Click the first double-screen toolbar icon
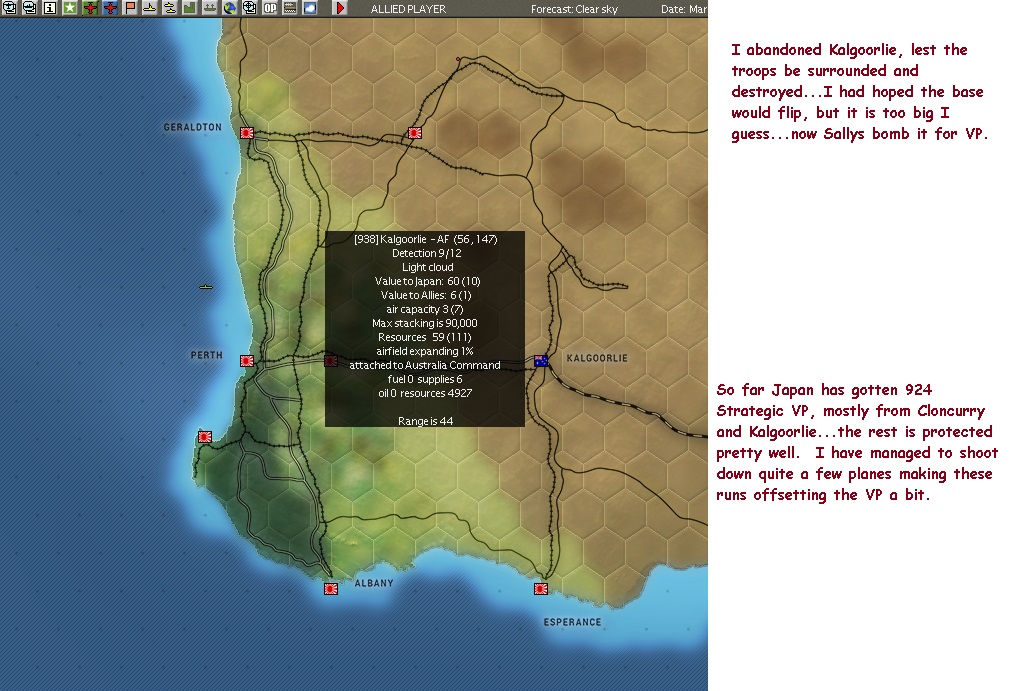 coord(9,8)
